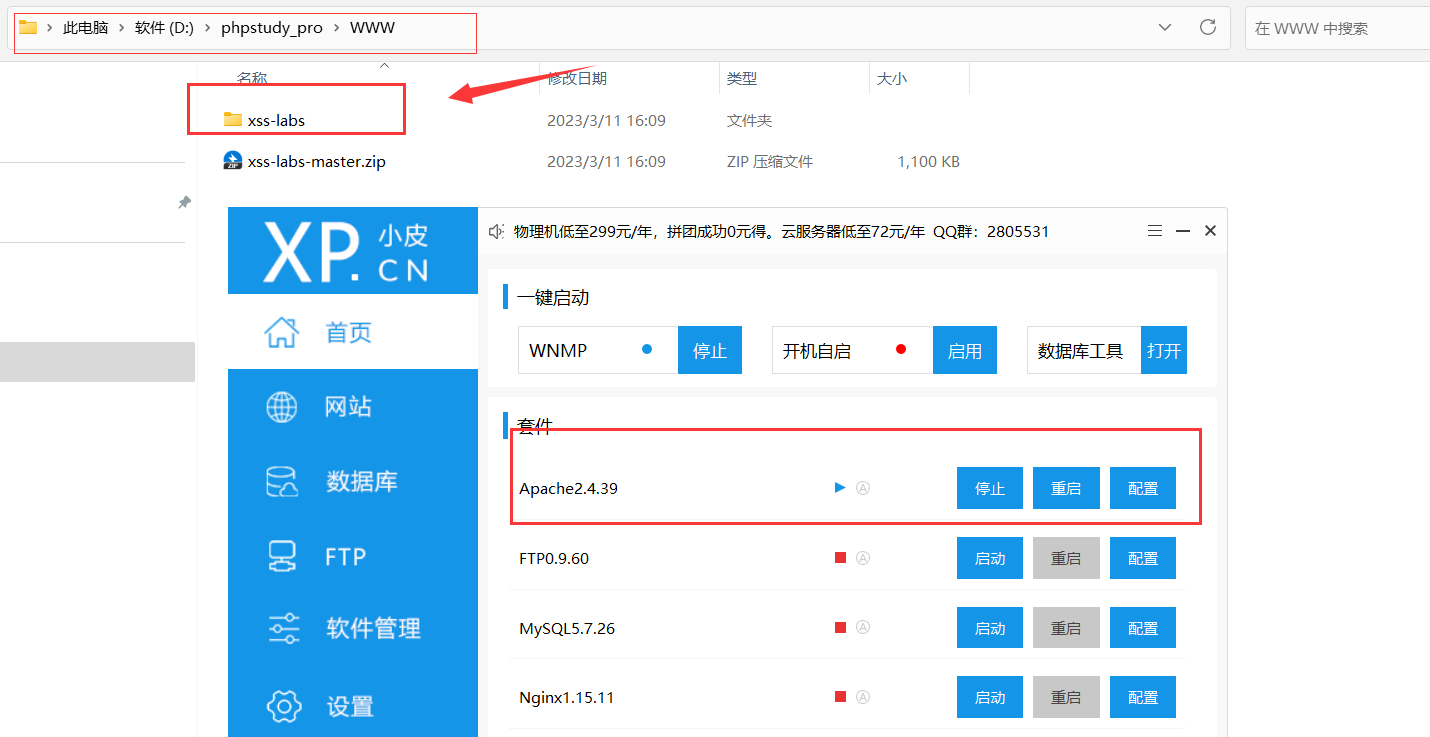
Task: Navigate to 软件 (D:) in the breadcrumb
Action: 165,28
